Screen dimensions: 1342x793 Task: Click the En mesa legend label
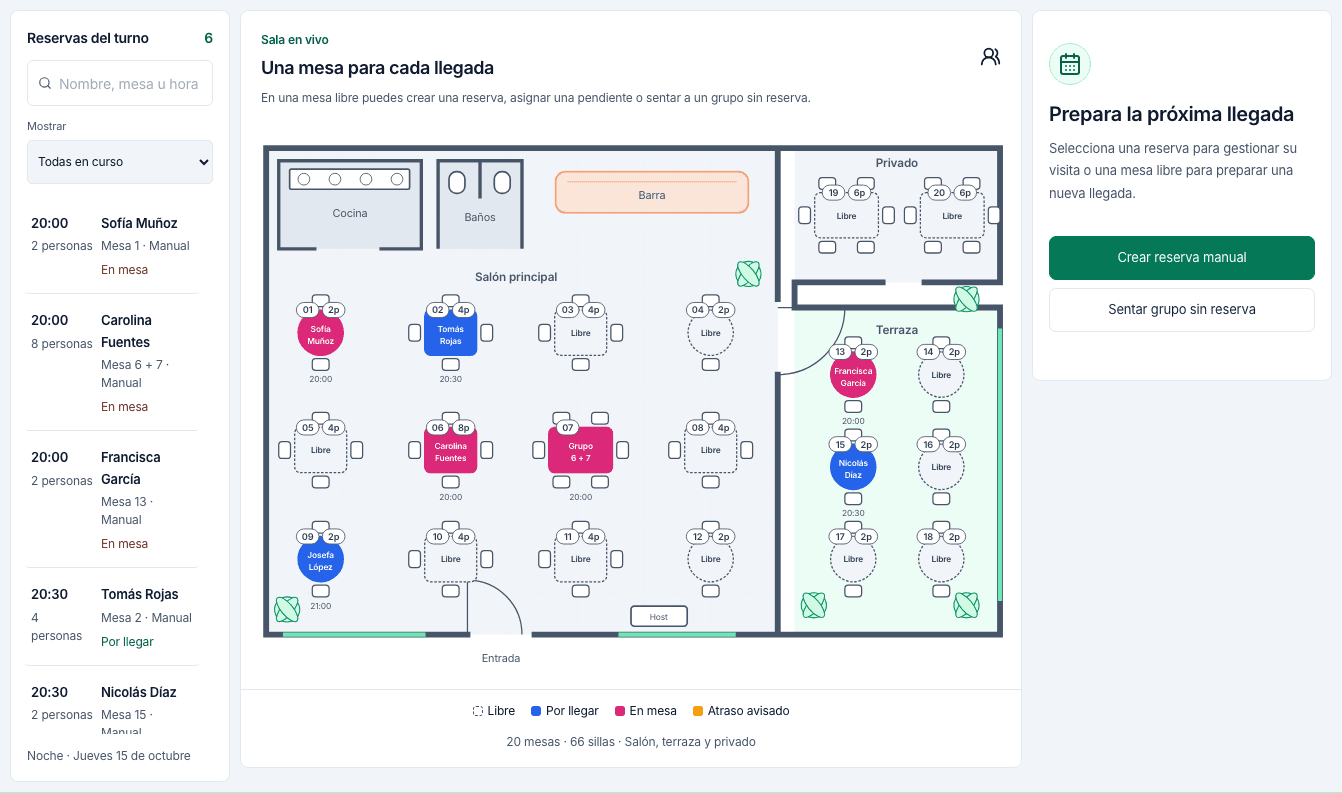pyautogui.click(x=653, y=711)
